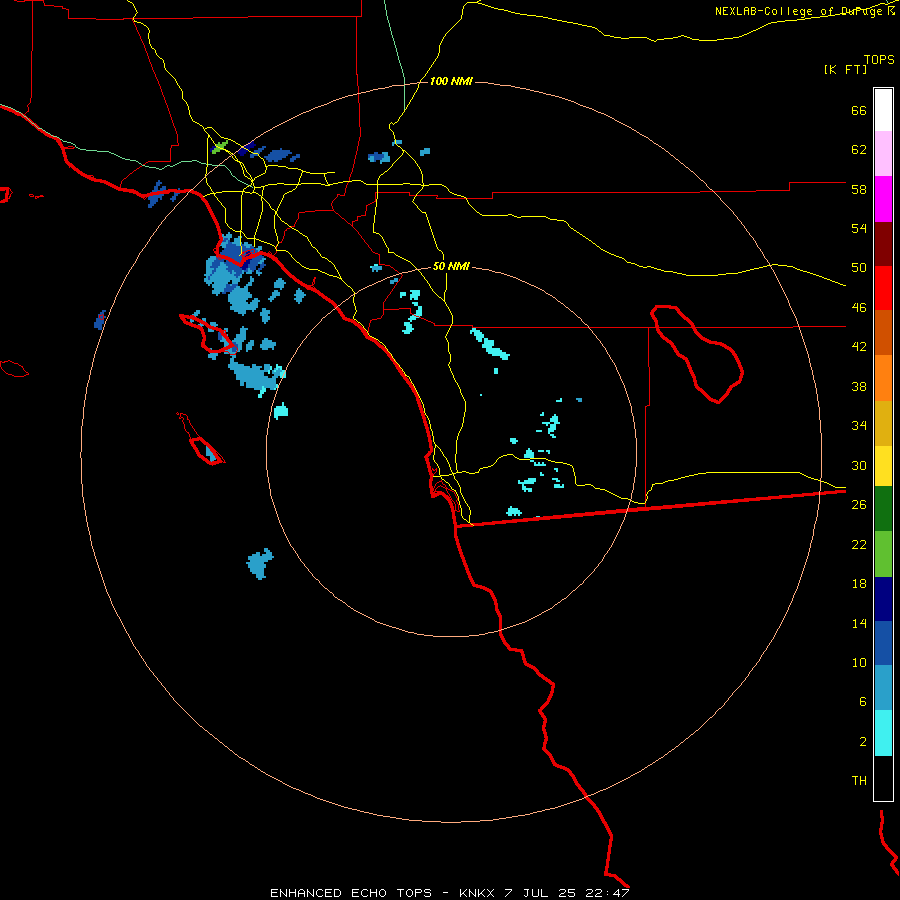Click the bright yellow scale swatch
900x900 pixels.
click(883, 466)
